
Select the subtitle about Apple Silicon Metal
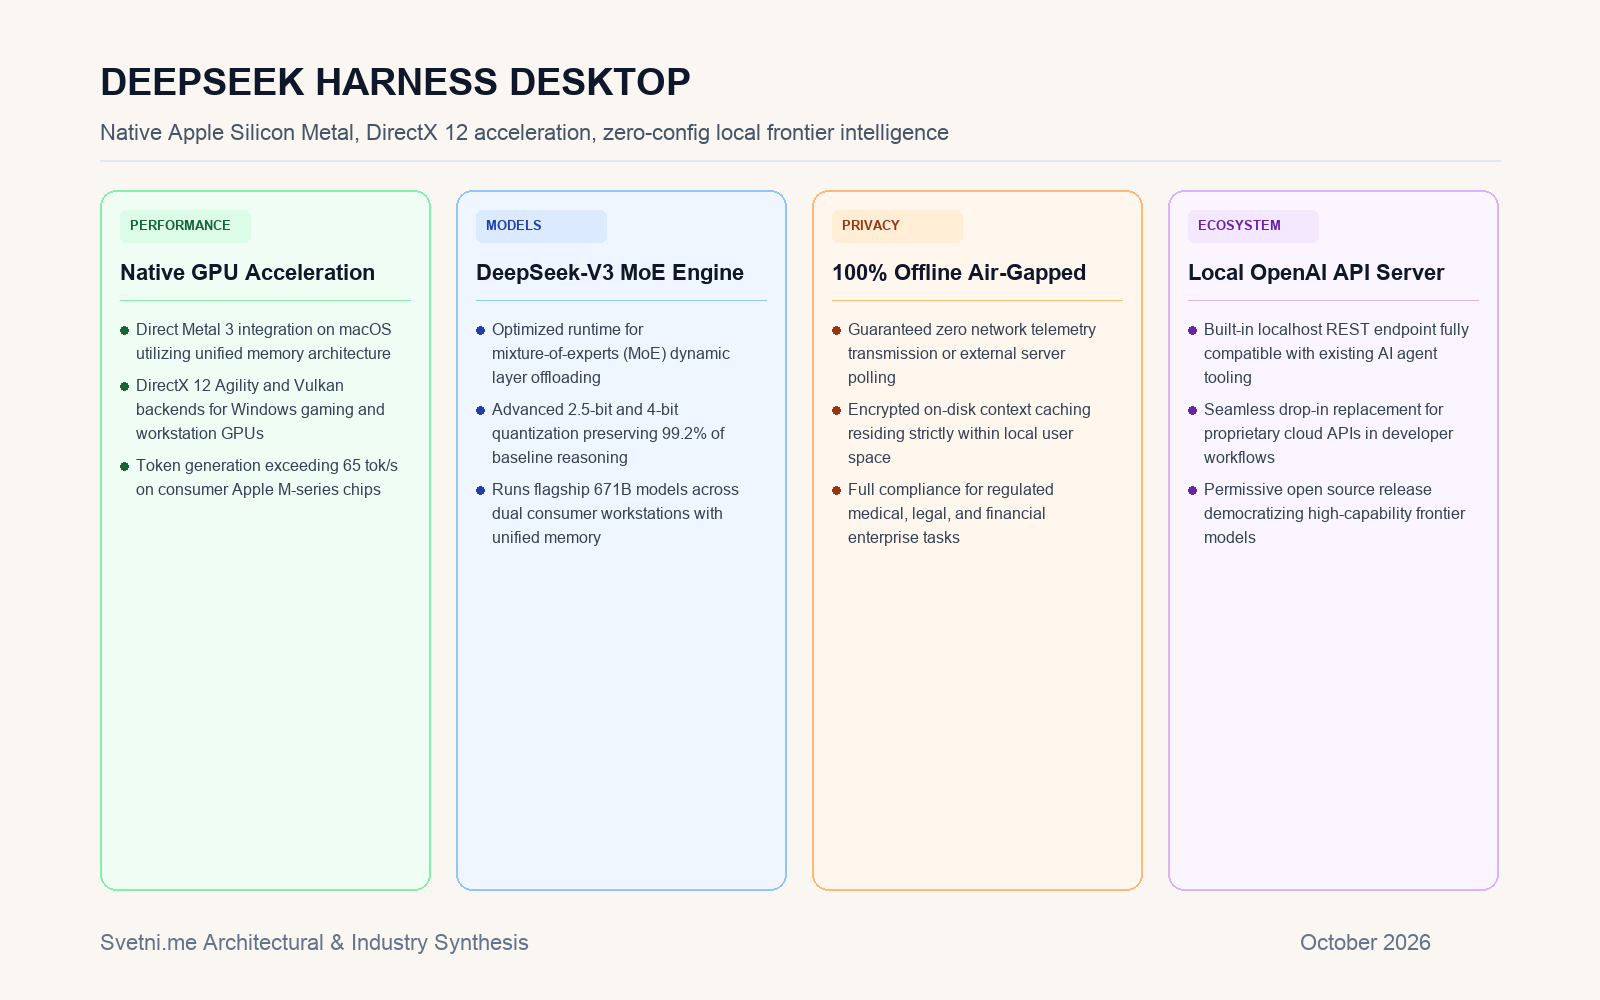(524, 133)
